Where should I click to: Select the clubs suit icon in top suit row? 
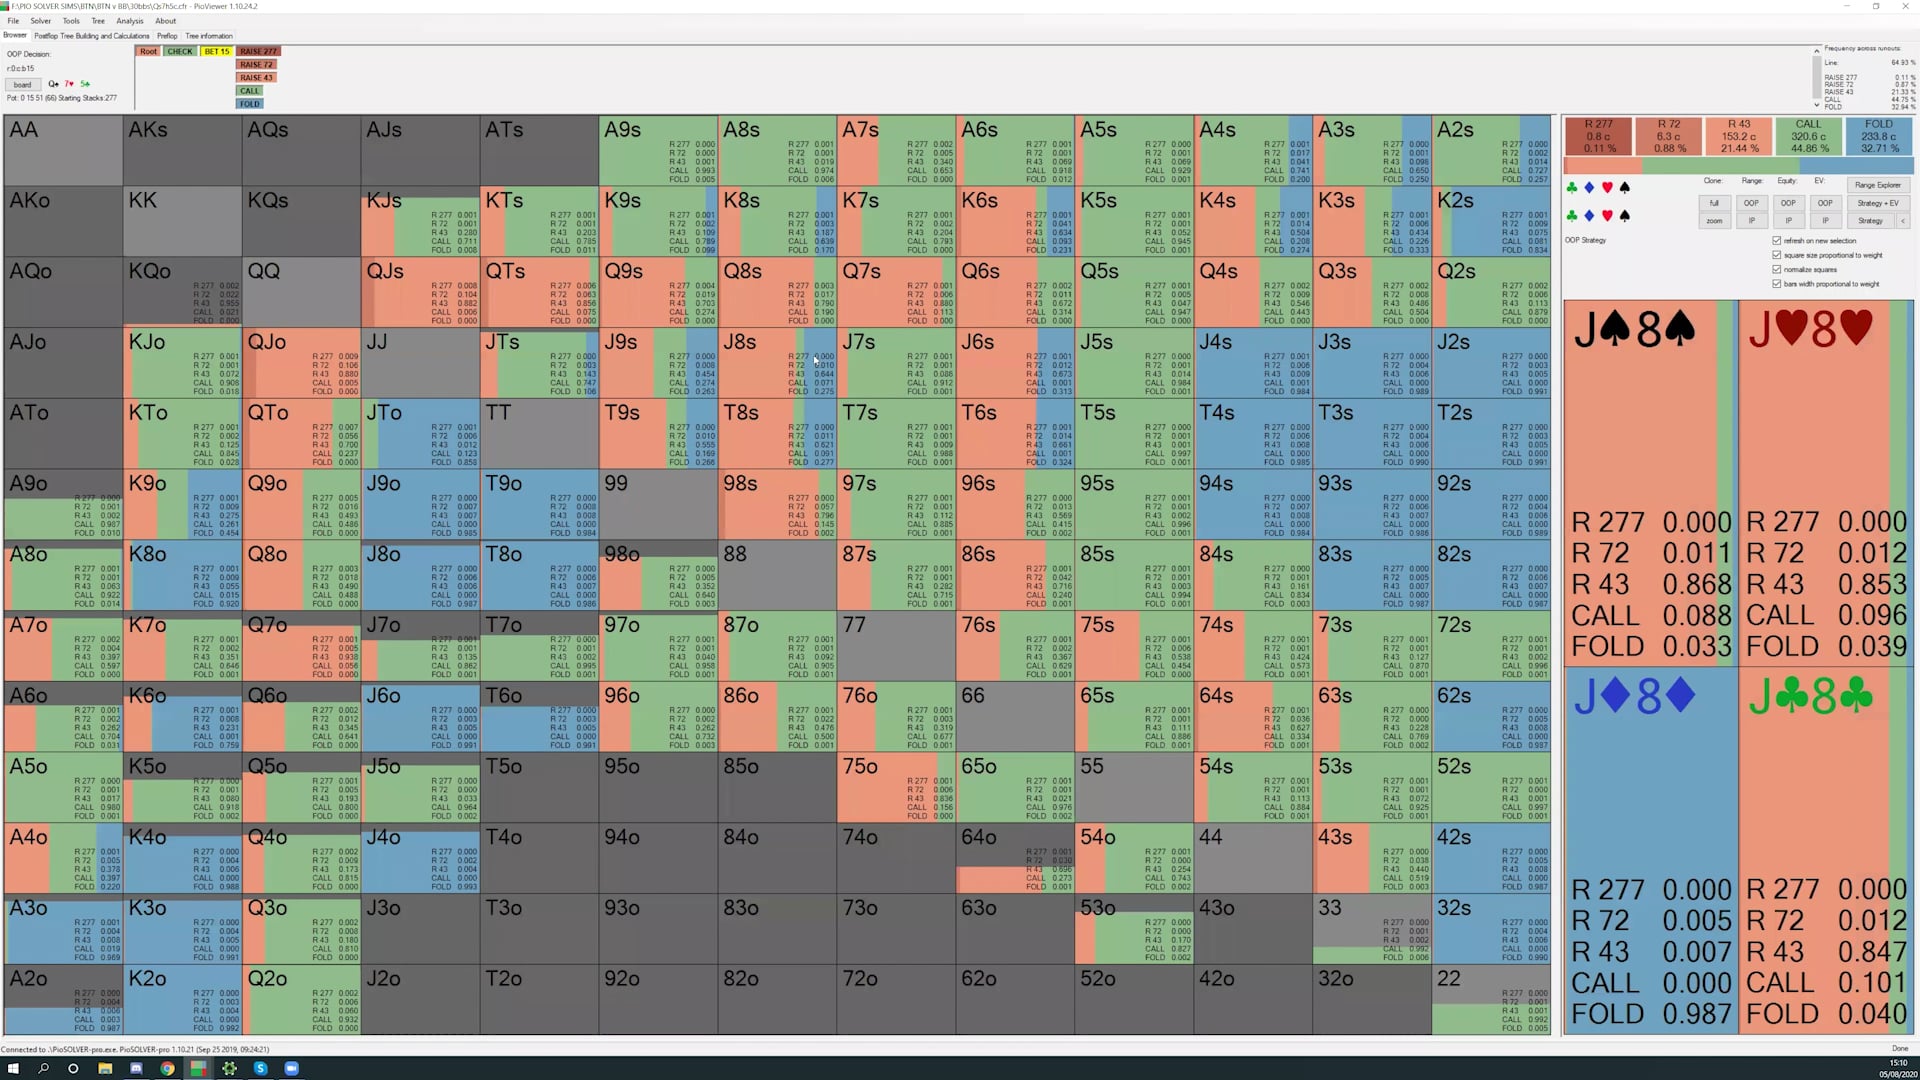coord(1571,188)
